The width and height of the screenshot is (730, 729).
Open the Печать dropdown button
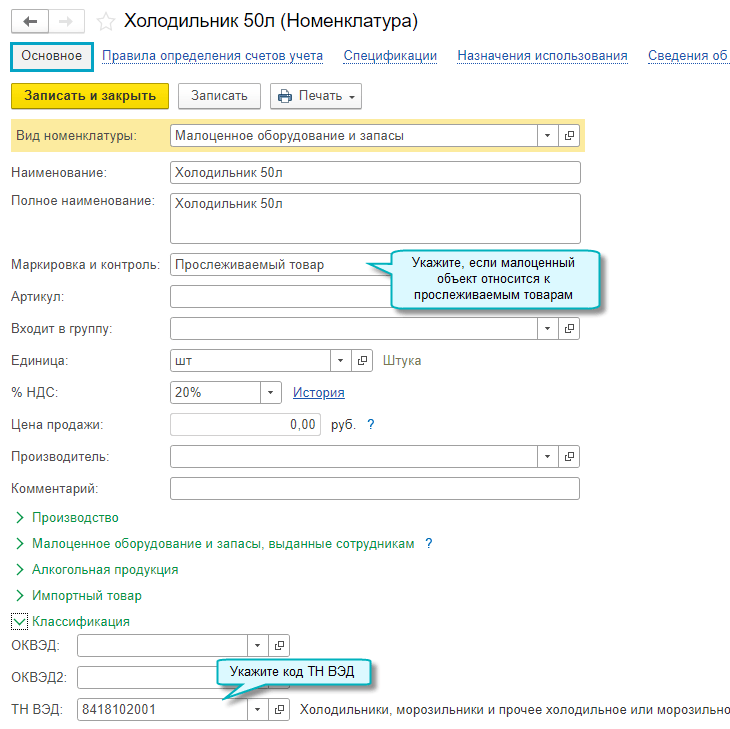coord(316,96)
